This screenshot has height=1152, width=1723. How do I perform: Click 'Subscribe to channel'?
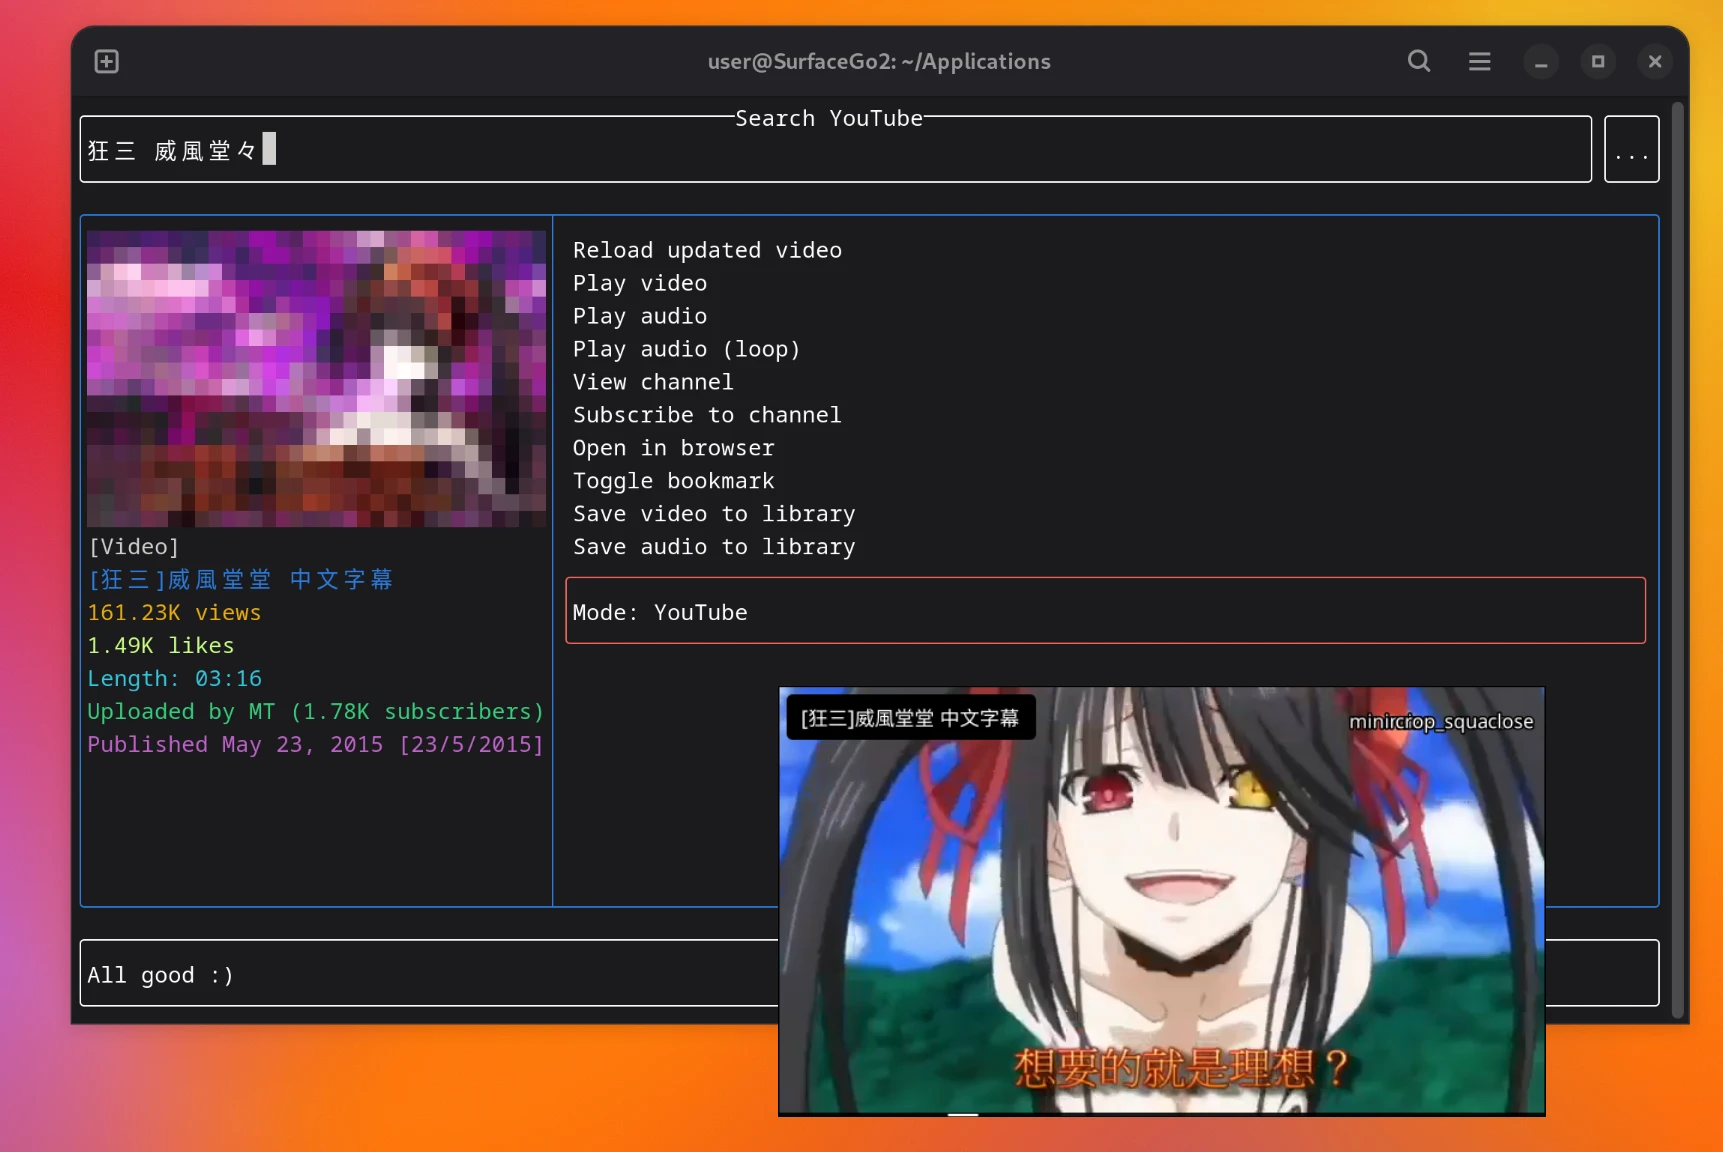[707, 415]
